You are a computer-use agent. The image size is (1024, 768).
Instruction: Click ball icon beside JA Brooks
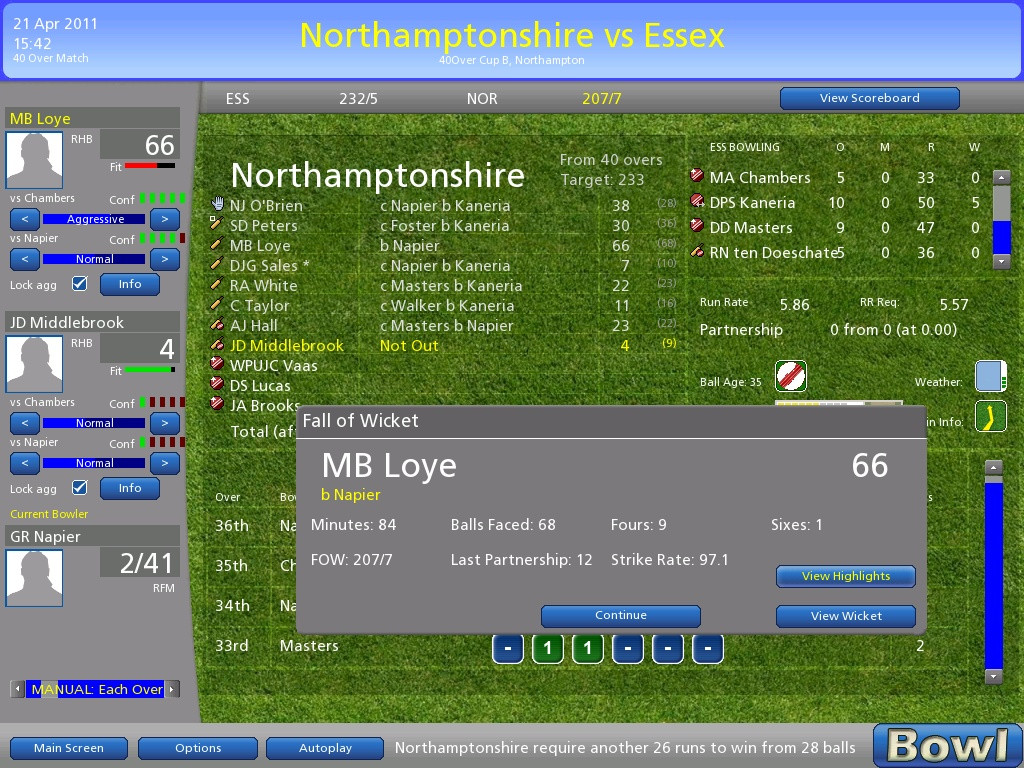pos(217,404)
